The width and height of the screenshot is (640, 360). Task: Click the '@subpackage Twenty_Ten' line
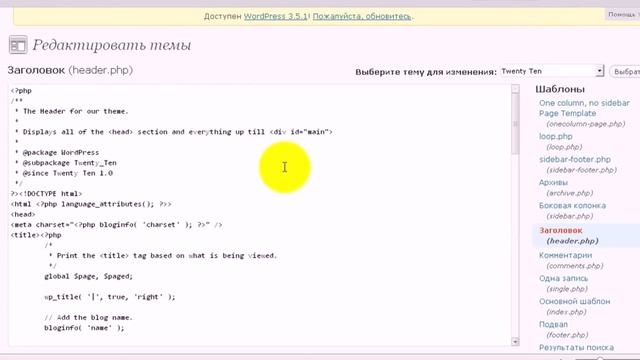click(x=70, y=162)
